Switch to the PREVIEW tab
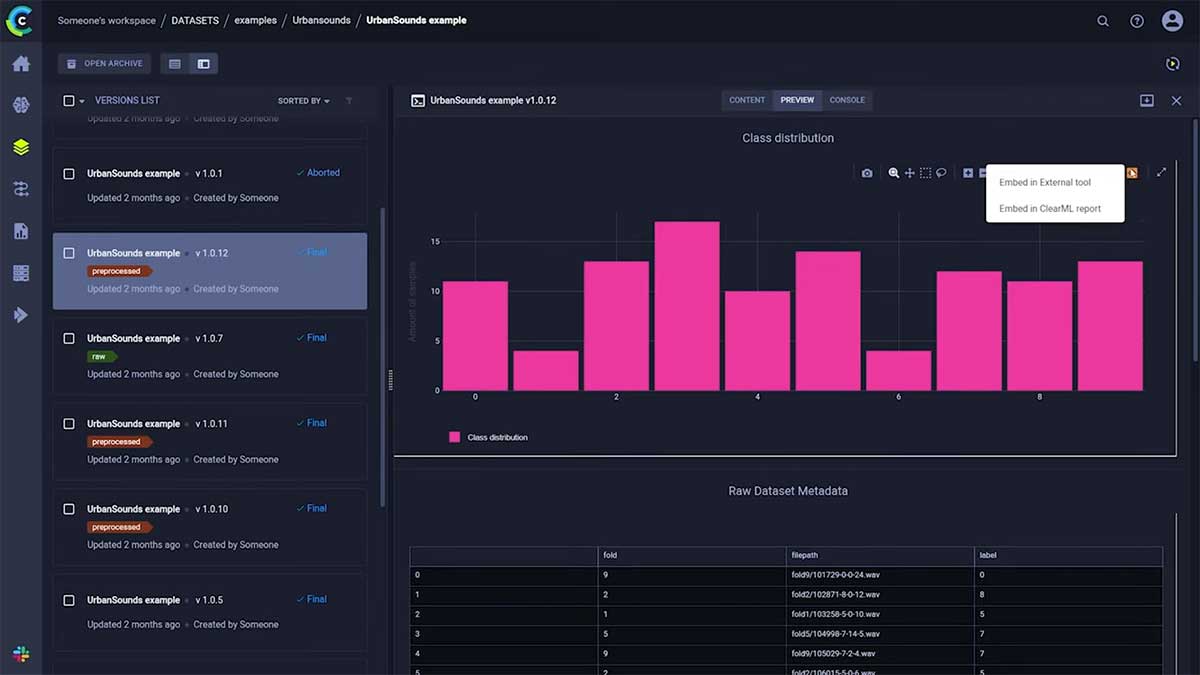Viewport: 1200px width, 675px height. pos(797,100)
